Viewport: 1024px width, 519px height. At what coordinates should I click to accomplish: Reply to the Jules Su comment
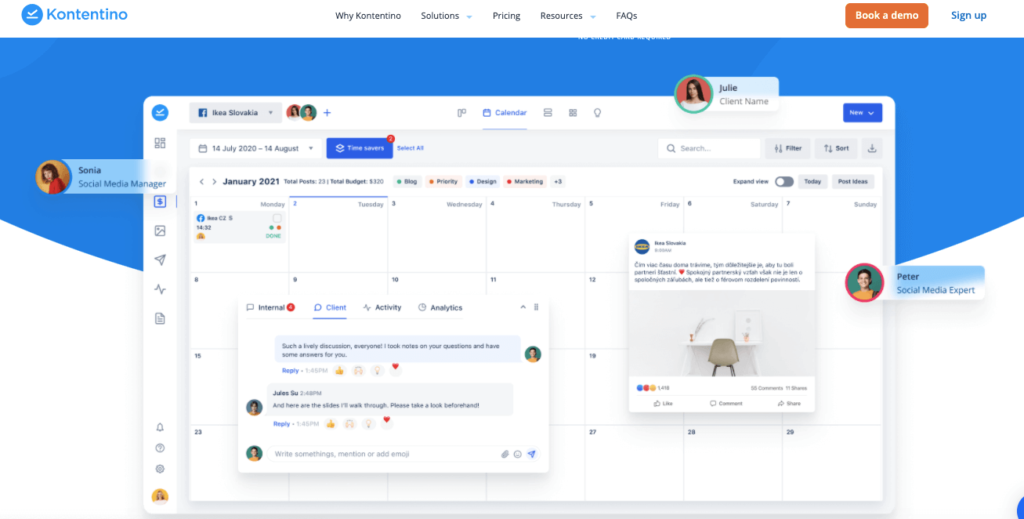281,424
